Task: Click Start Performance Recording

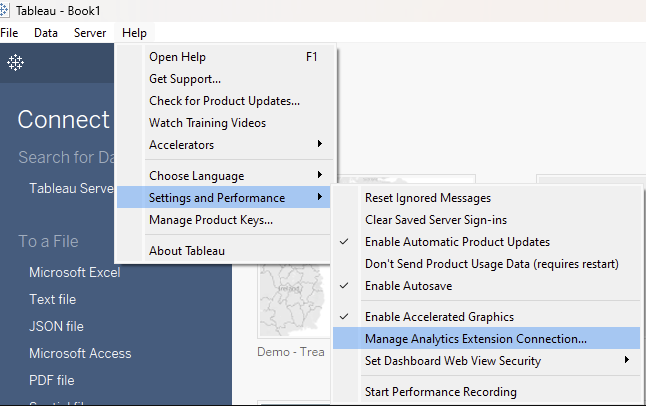Action: (x=440, y=392)
